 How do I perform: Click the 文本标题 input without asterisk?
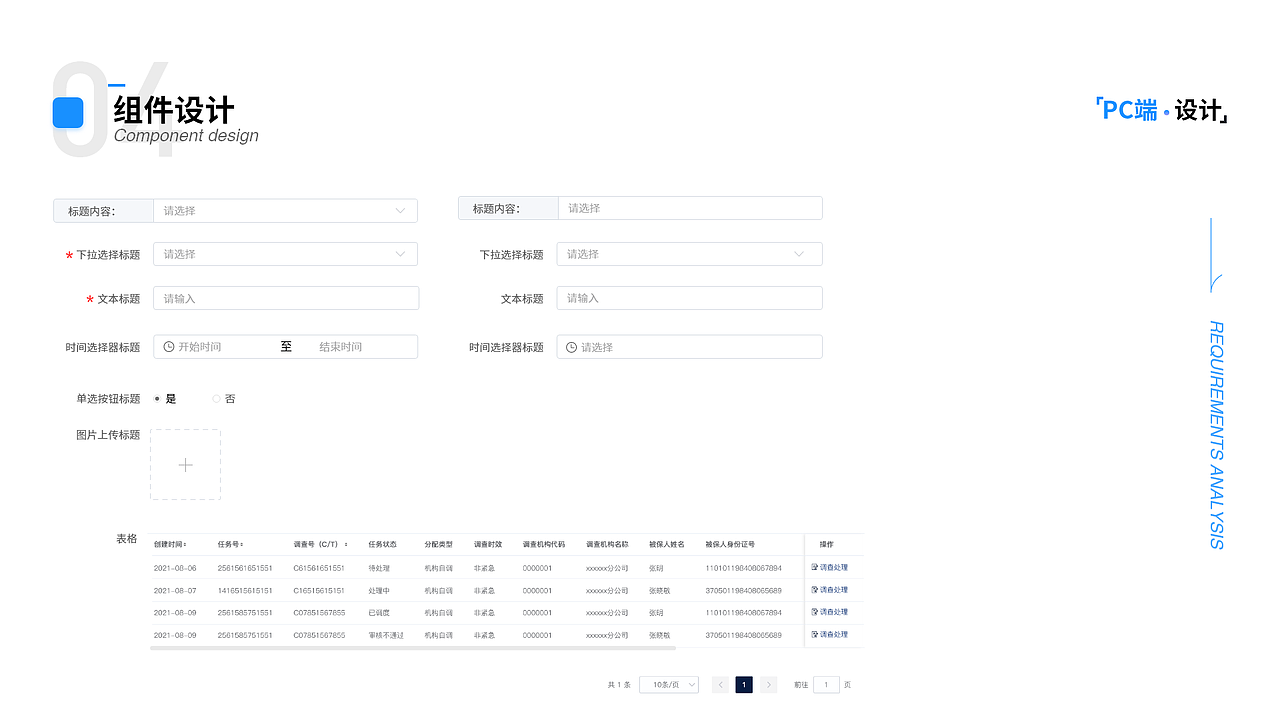click(689, 298)
